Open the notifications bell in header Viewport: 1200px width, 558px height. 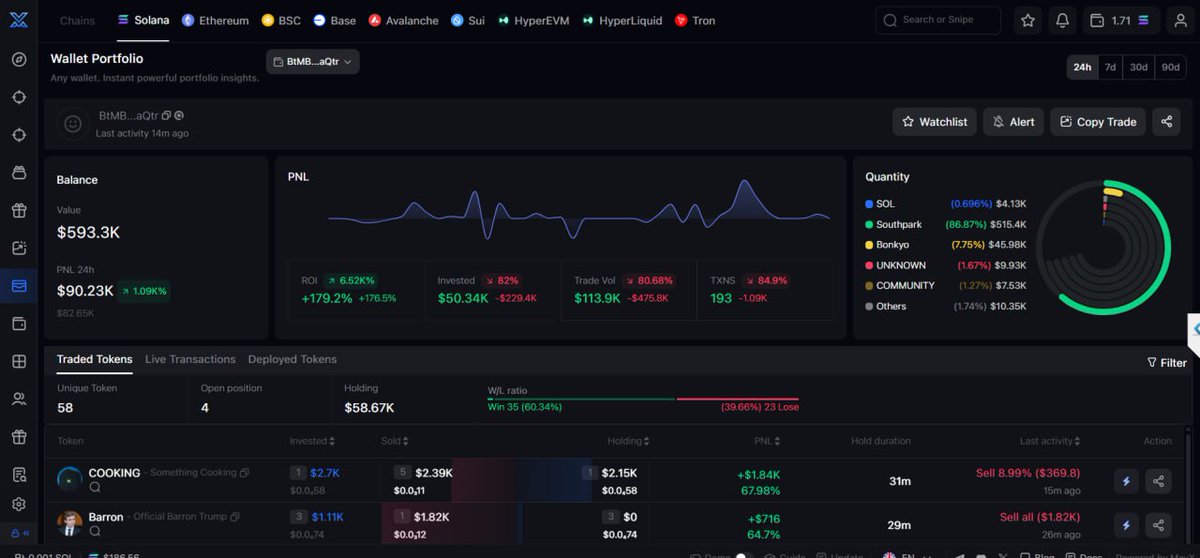(1062, 20)
